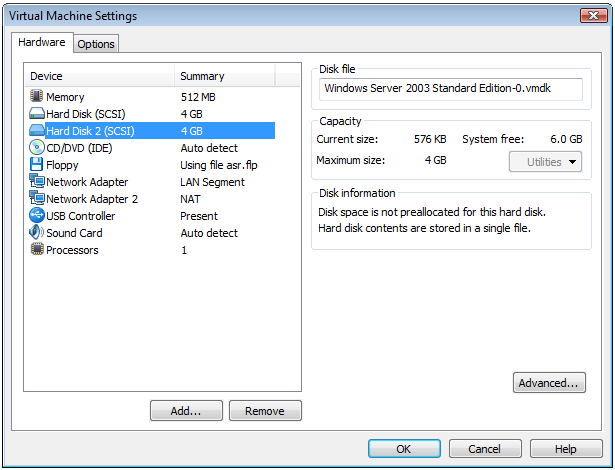Select the Floppy row label
The height and width of the screenshot is (470, 615).
(x=62, y=165)
